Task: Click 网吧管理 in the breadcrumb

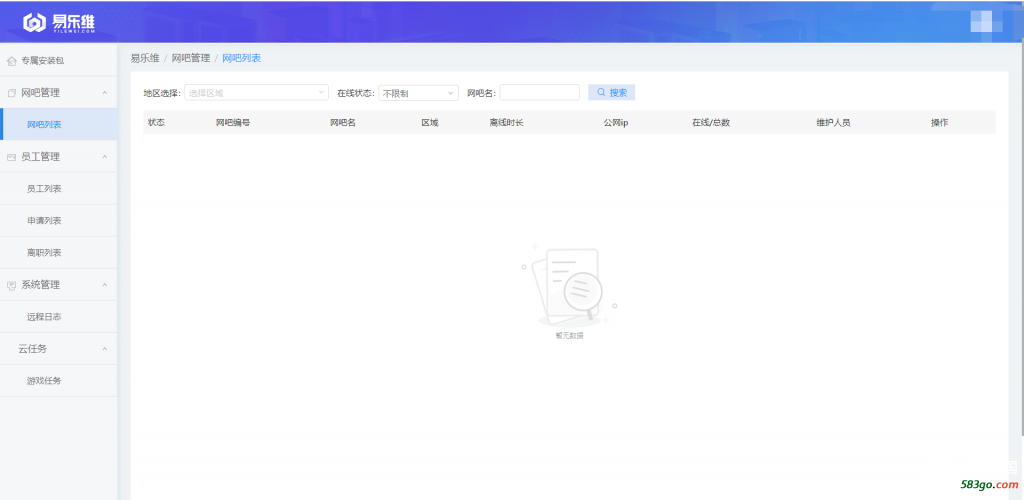Action: pos(191,59)
